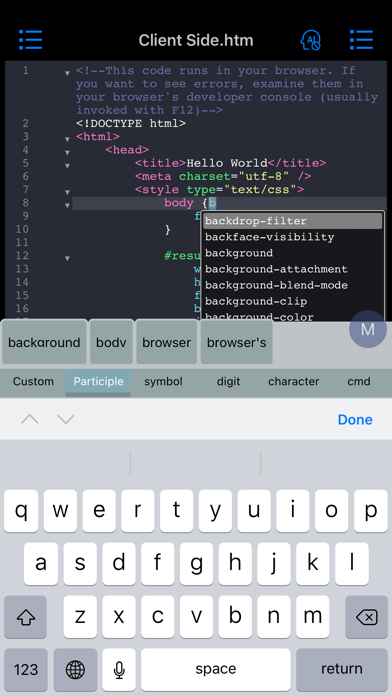Image resolution: width=392 pixels, height=696 pixels.
Task: Tap the AI assistant head icon
Action: (x=310, y=40)
